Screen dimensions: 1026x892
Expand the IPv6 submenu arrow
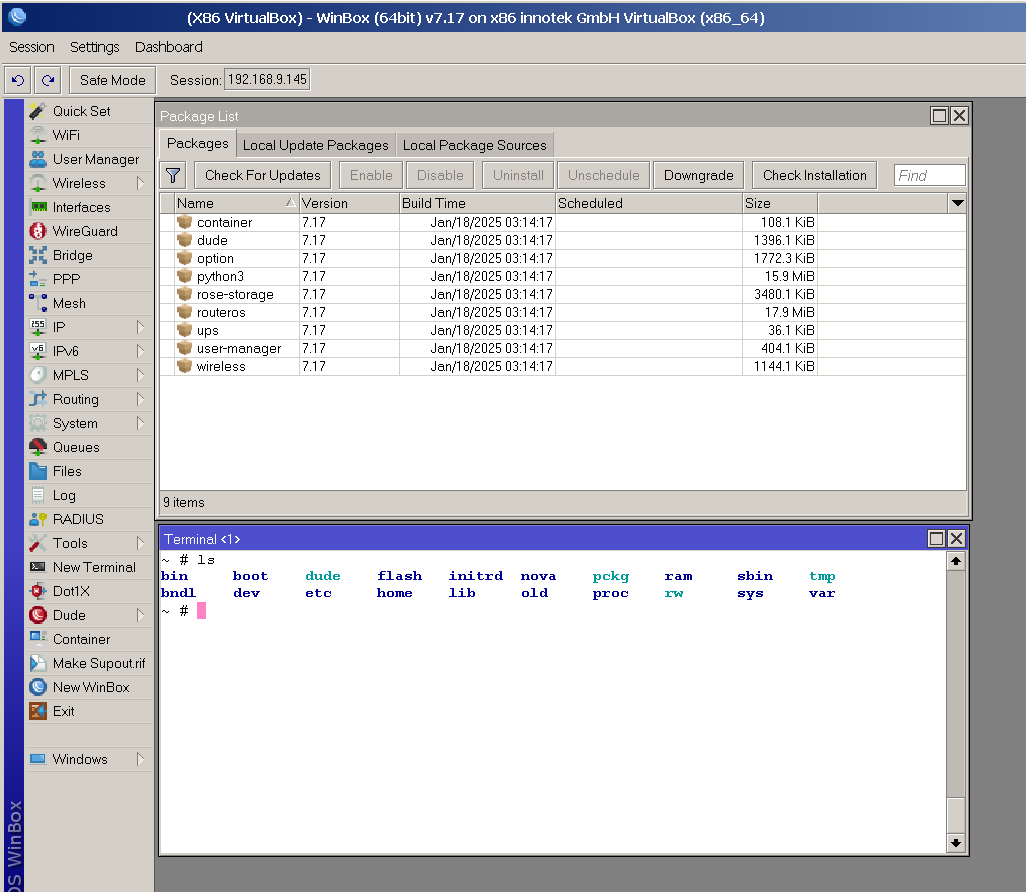tap(140, 351)
